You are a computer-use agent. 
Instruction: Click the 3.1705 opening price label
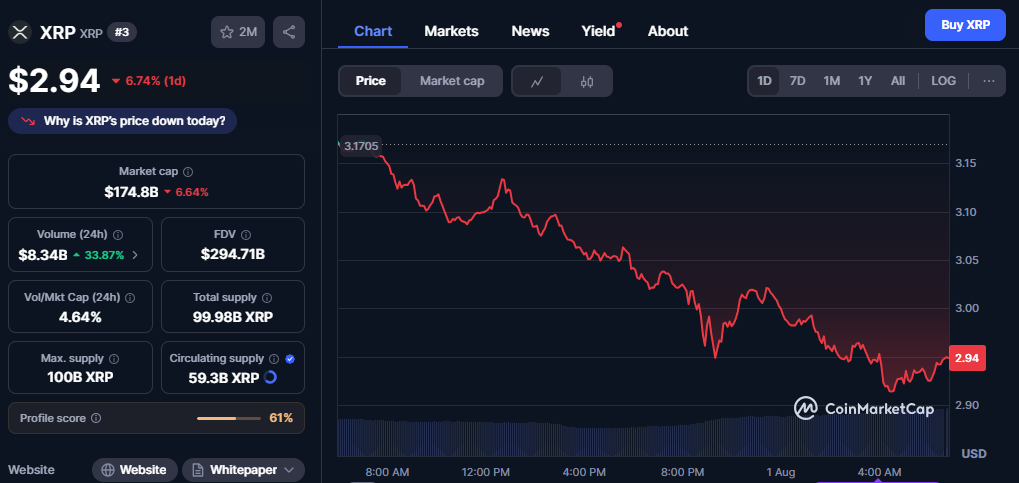click(x=361, y=146)
